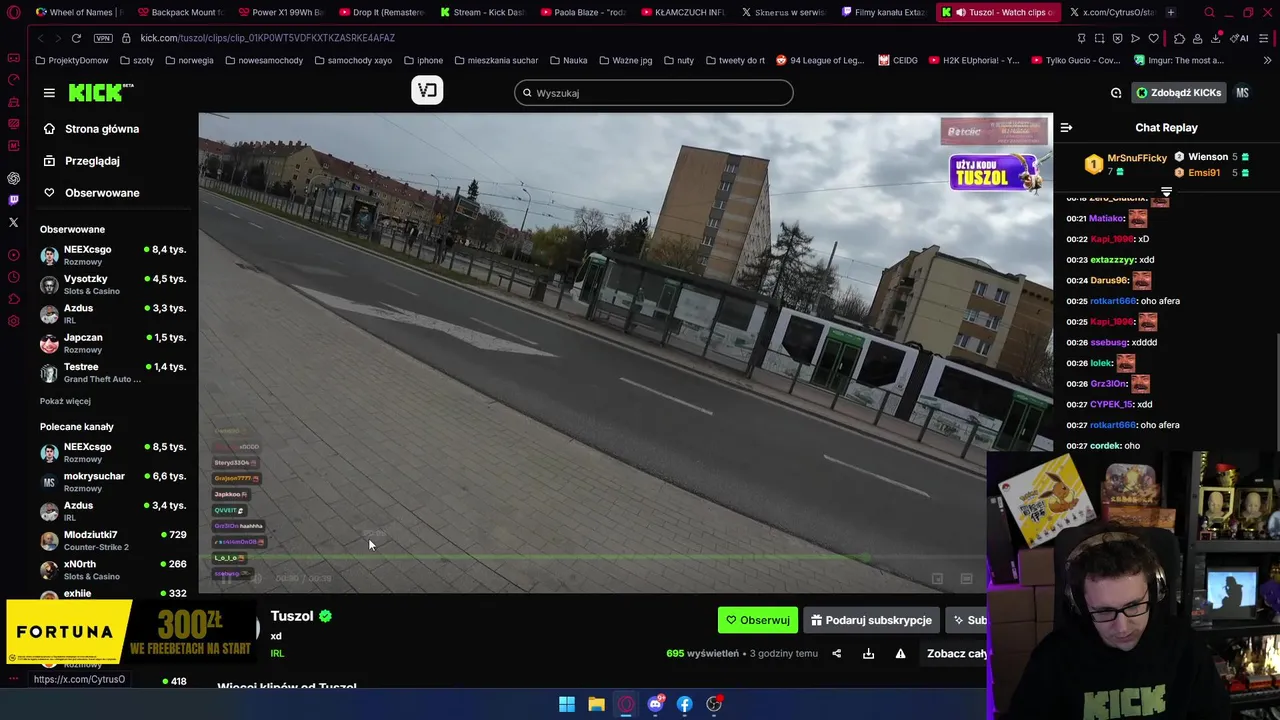Viewport: 1280px width, 720px height.
Task: Open X in the Opera sidebar
Action: coord(13,222)
